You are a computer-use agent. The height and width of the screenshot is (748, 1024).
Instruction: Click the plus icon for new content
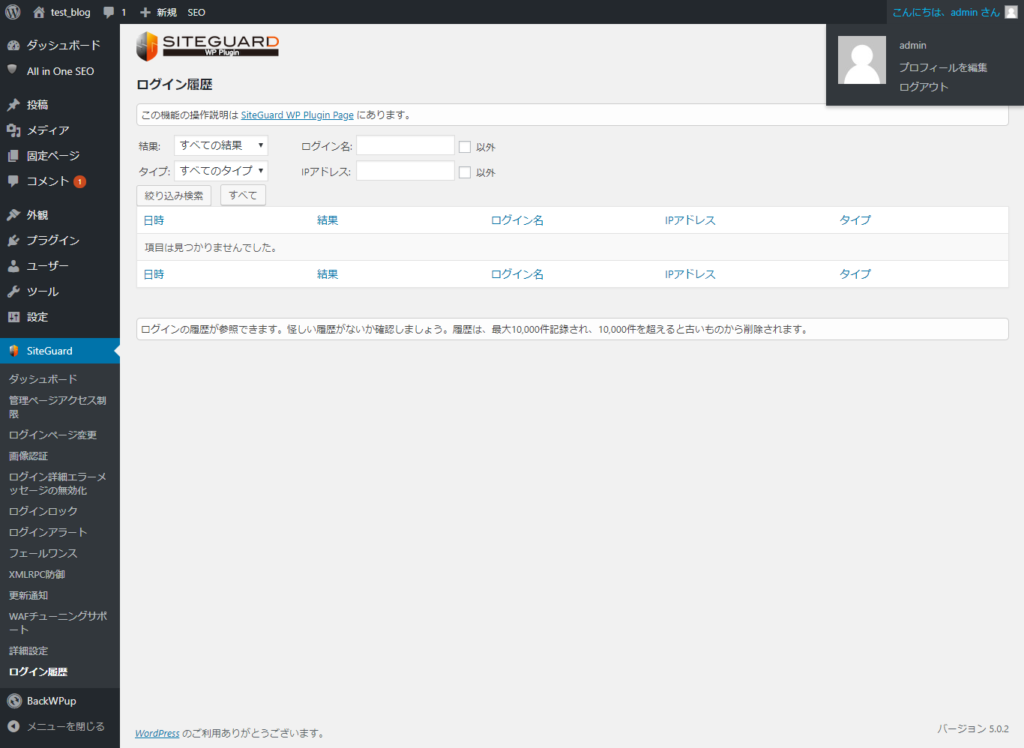pyautogui.click(x=145, y=12)
